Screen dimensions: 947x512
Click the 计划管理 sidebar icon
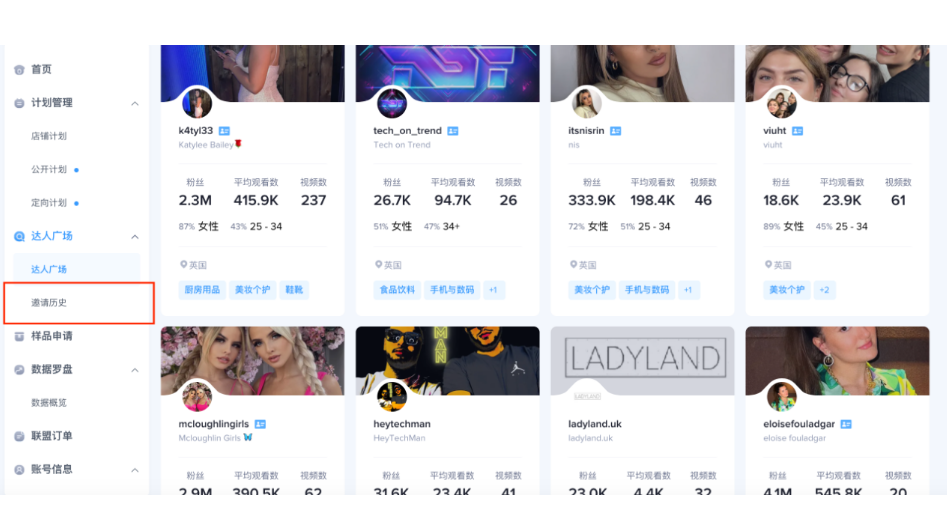click(x=19, y=103)
